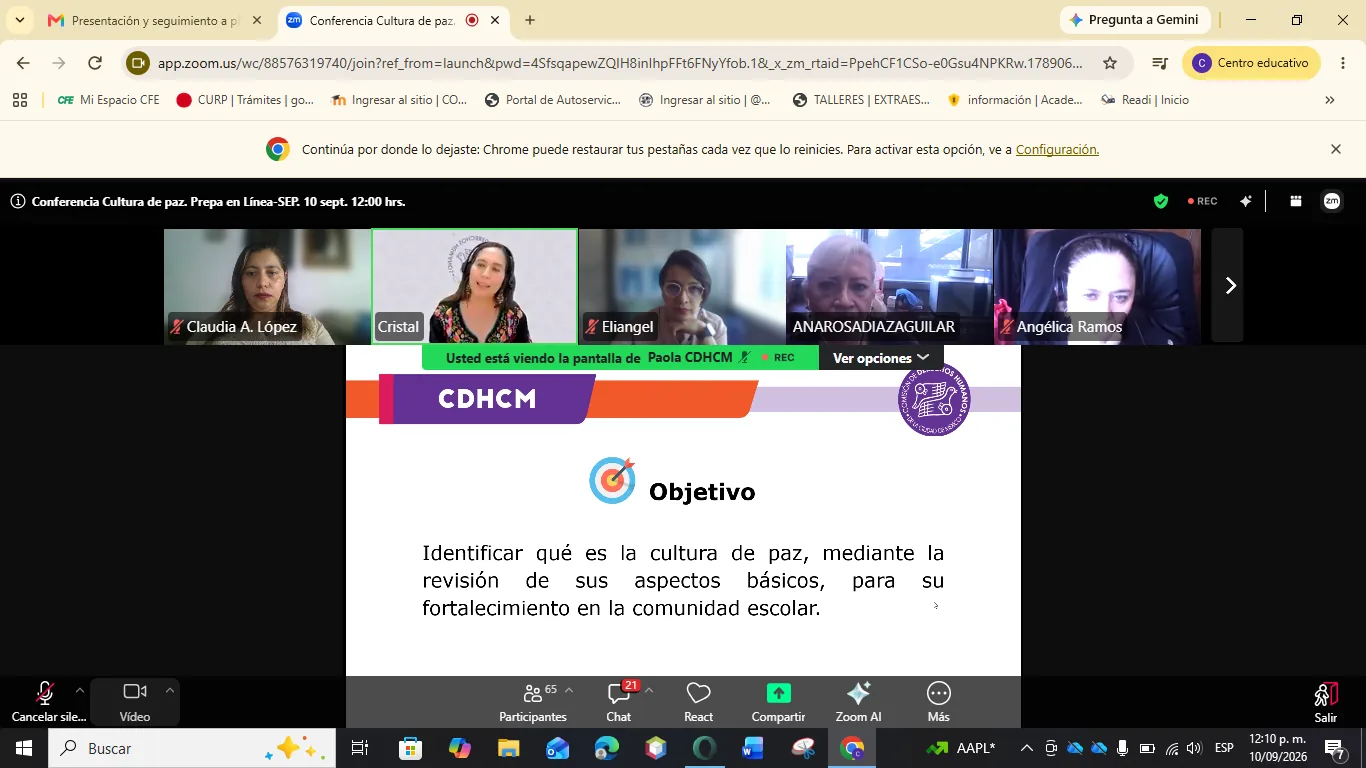
Task: Open the Readi | Inicio bookmark
Action: (x=1146, y=100)
